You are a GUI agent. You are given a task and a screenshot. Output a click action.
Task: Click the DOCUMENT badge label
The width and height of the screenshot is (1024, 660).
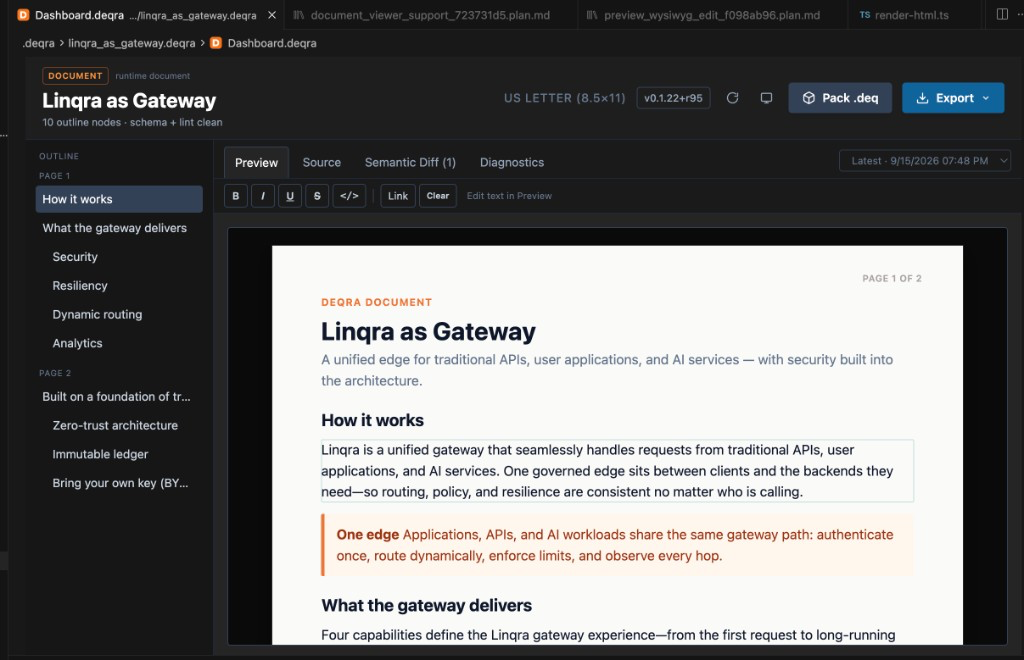coord(75,76)
